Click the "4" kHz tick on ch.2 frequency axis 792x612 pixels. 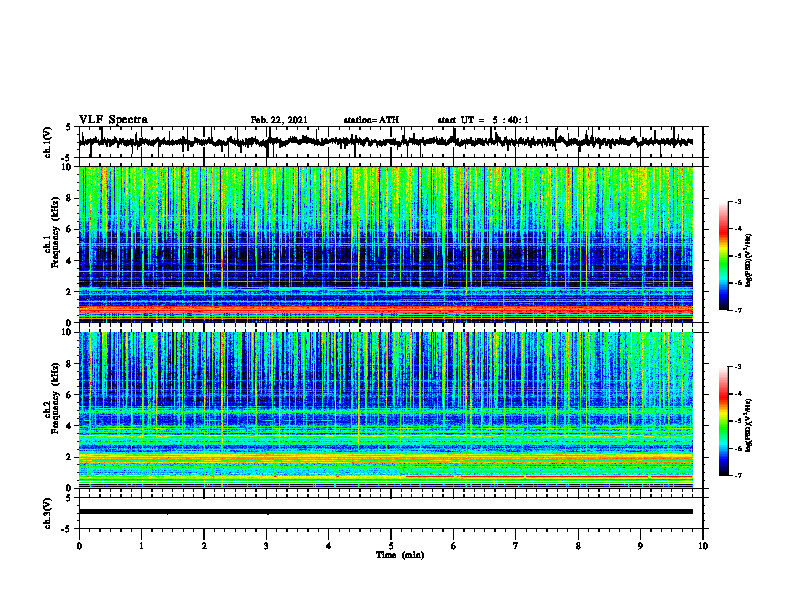(x=70, y=426)
